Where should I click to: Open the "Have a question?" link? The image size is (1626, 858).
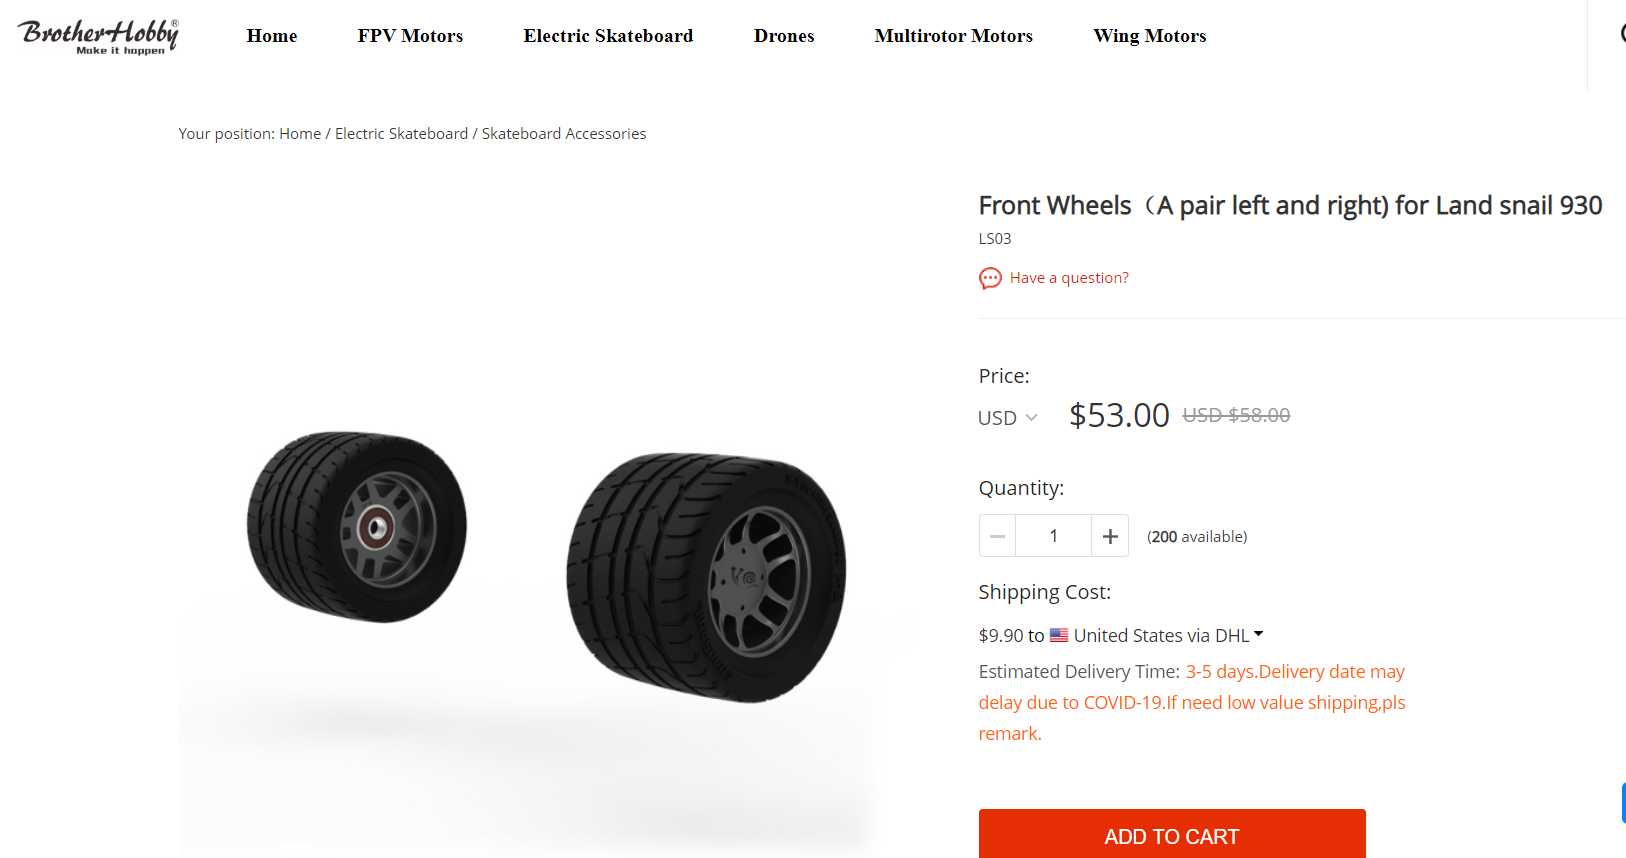tap(1069, 278)
